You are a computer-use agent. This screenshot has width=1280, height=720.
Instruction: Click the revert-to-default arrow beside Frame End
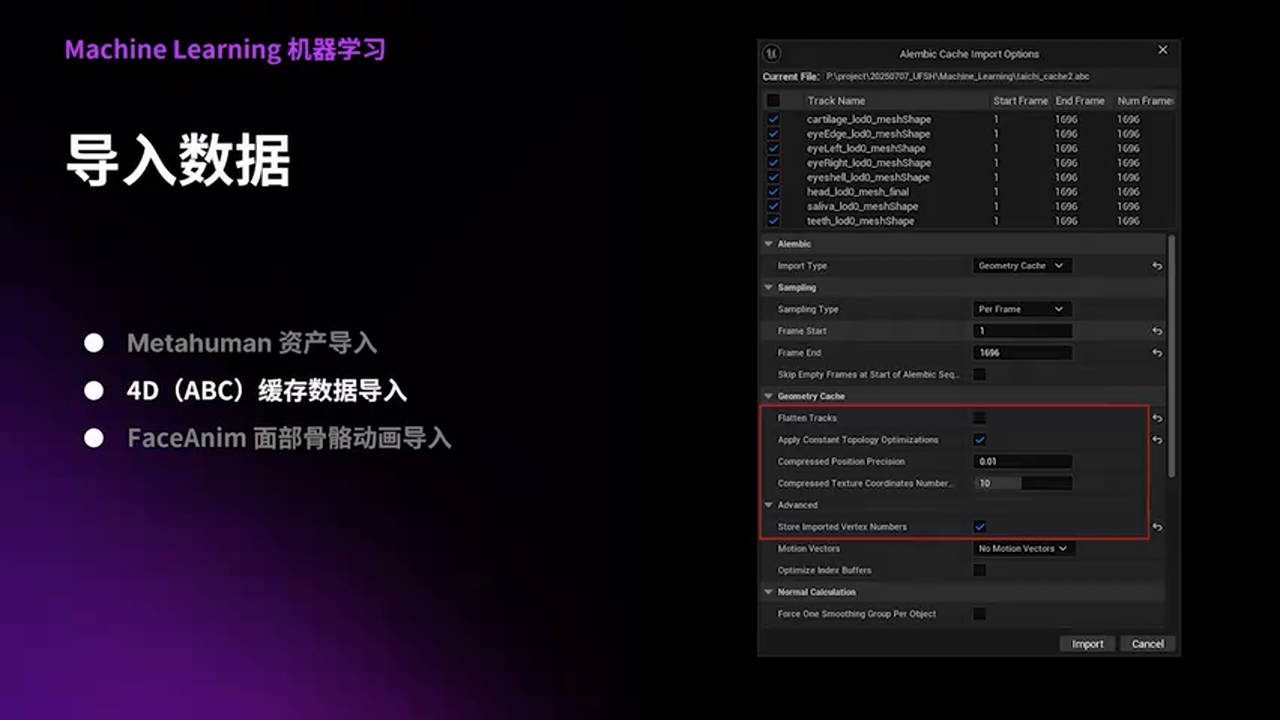1156,352
